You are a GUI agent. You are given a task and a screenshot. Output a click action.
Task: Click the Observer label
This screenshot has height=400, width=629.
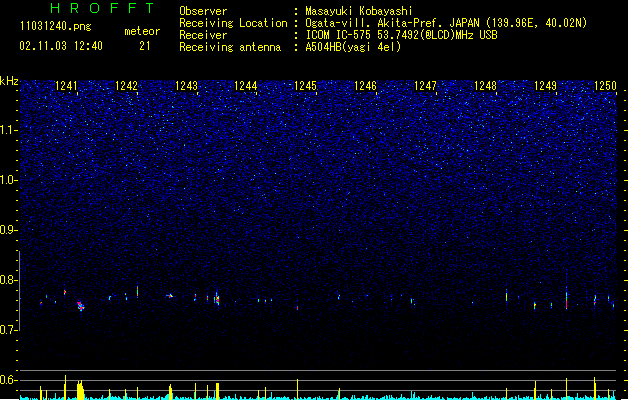point(203,11)
